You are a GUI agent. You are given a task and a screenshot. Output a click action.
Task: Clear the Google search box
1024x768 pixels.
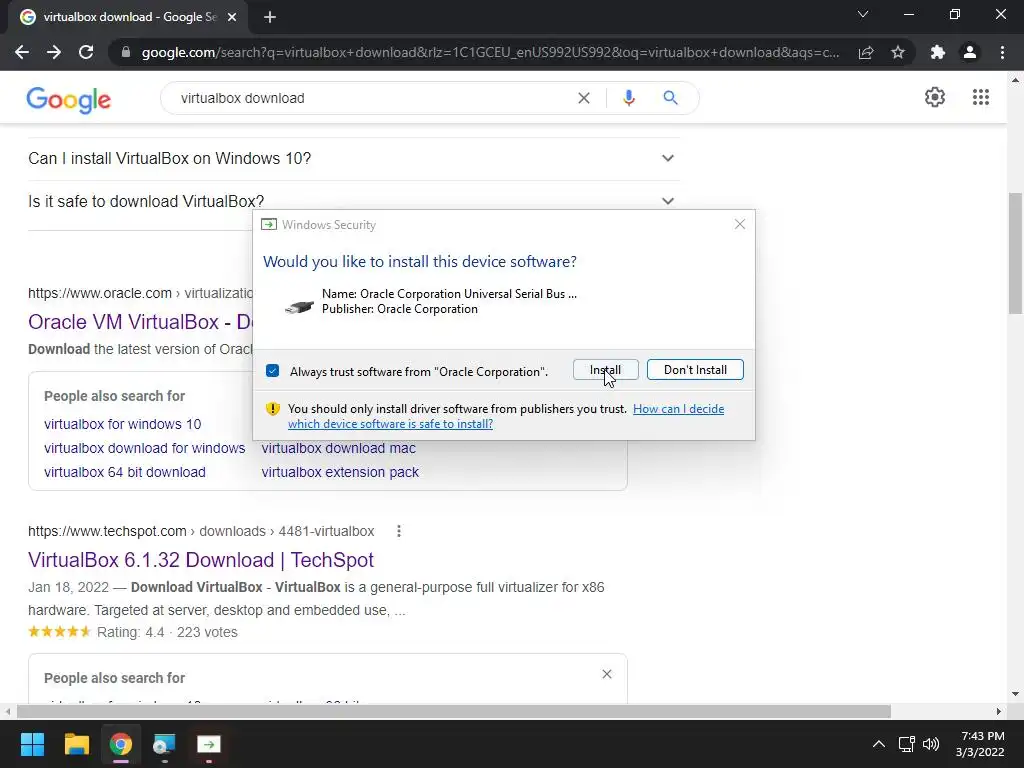[584, 98]
